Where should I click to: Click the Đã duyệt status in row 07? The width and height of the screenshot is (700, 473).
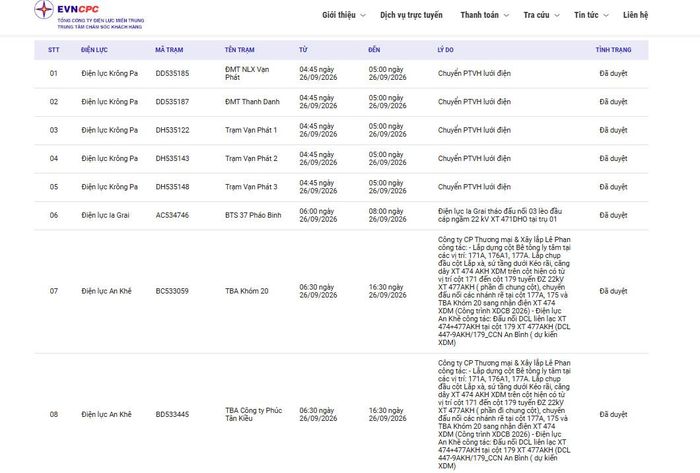[613, 291]
